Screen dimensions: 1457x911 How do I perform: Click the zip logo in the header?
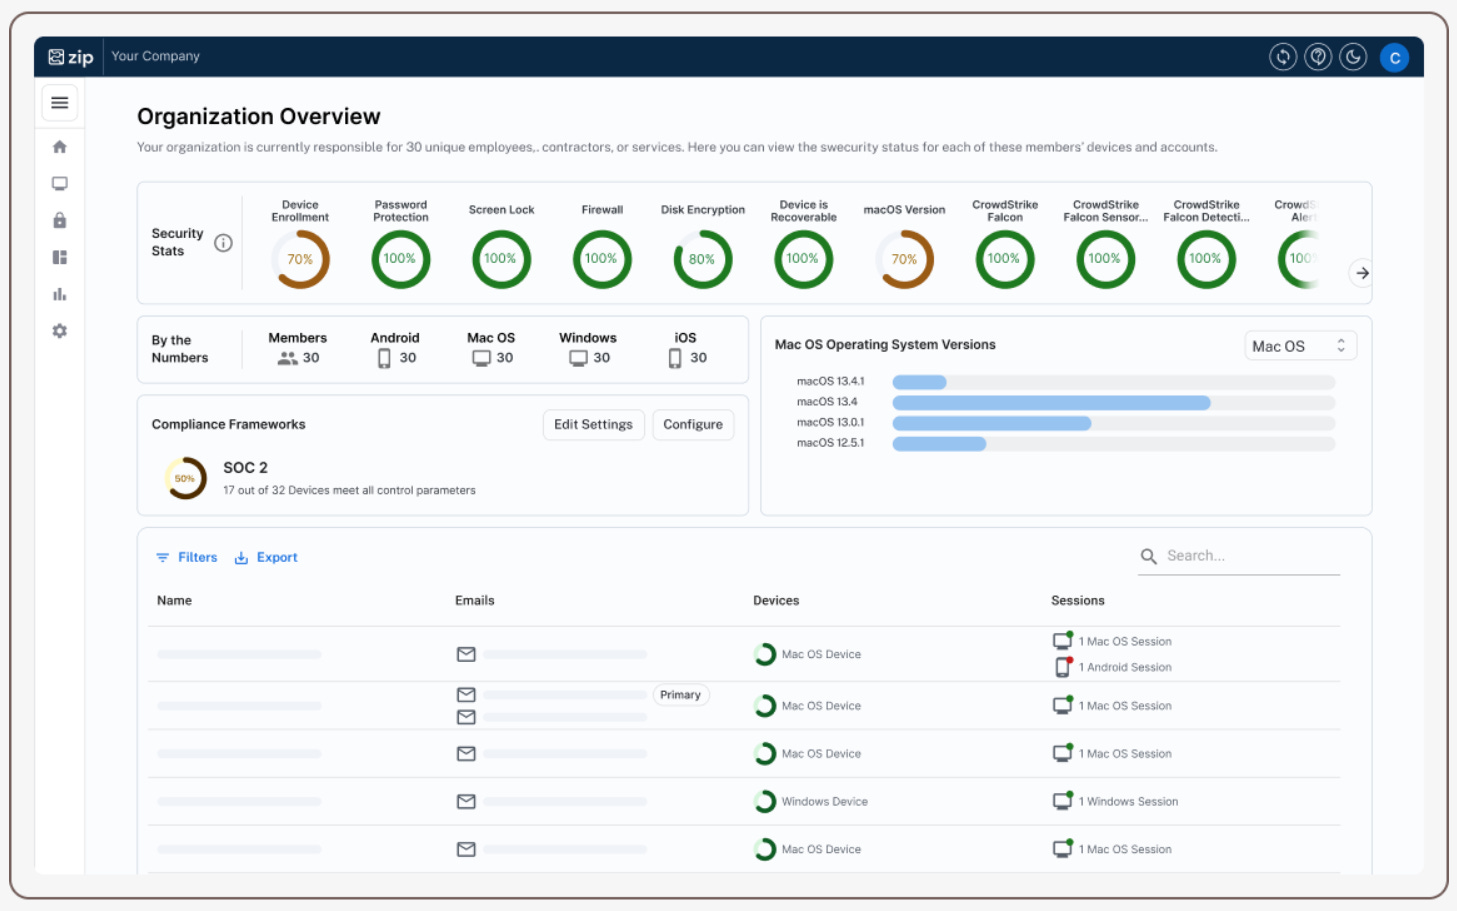click(71, 57)
